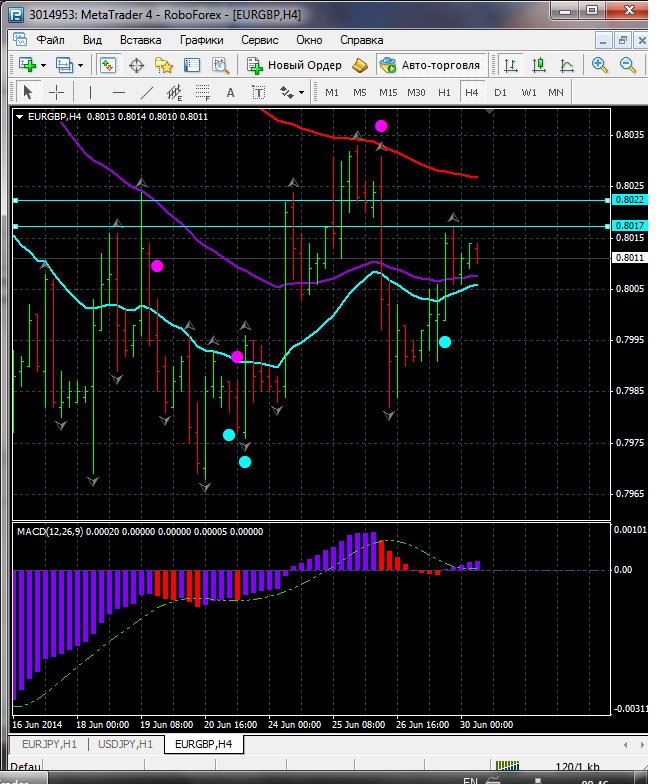The height and width of the screenshot is (784, 660).
Task: Expand the new chart dropdown arrow
Action: tap(45, 65)
